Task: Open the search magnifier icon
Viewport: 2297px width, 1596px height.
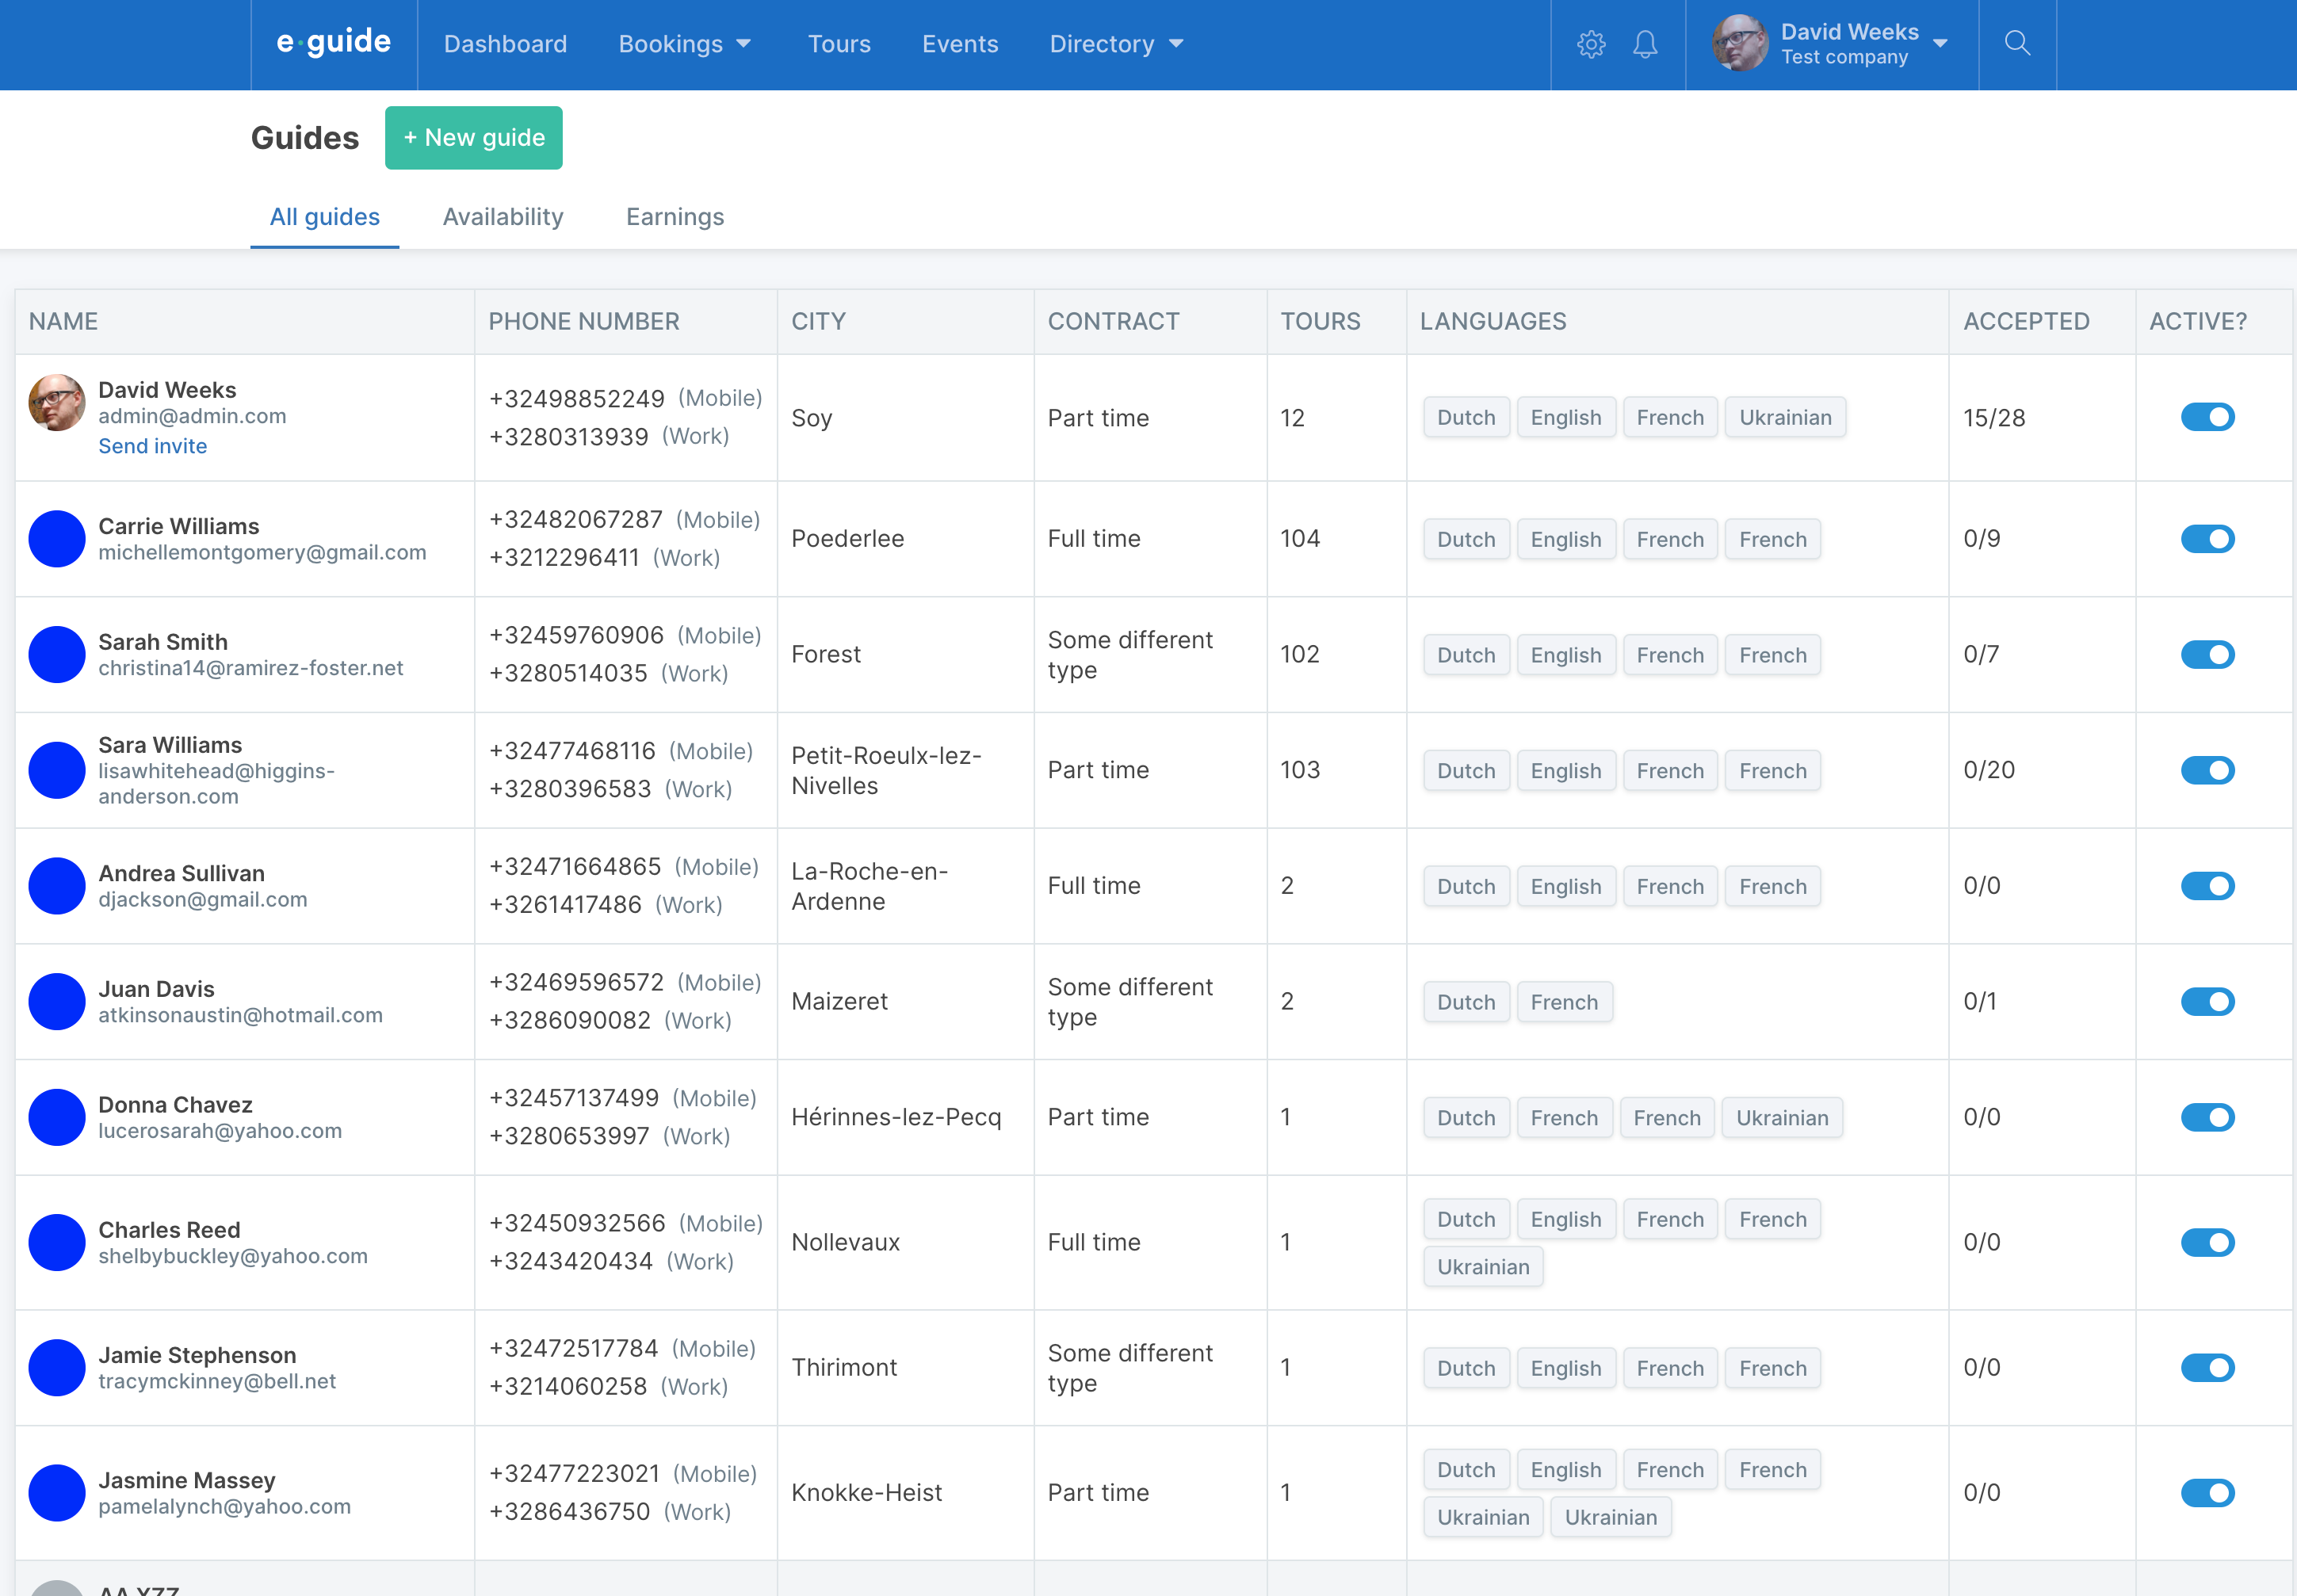Action: (x=2017, y=43)
